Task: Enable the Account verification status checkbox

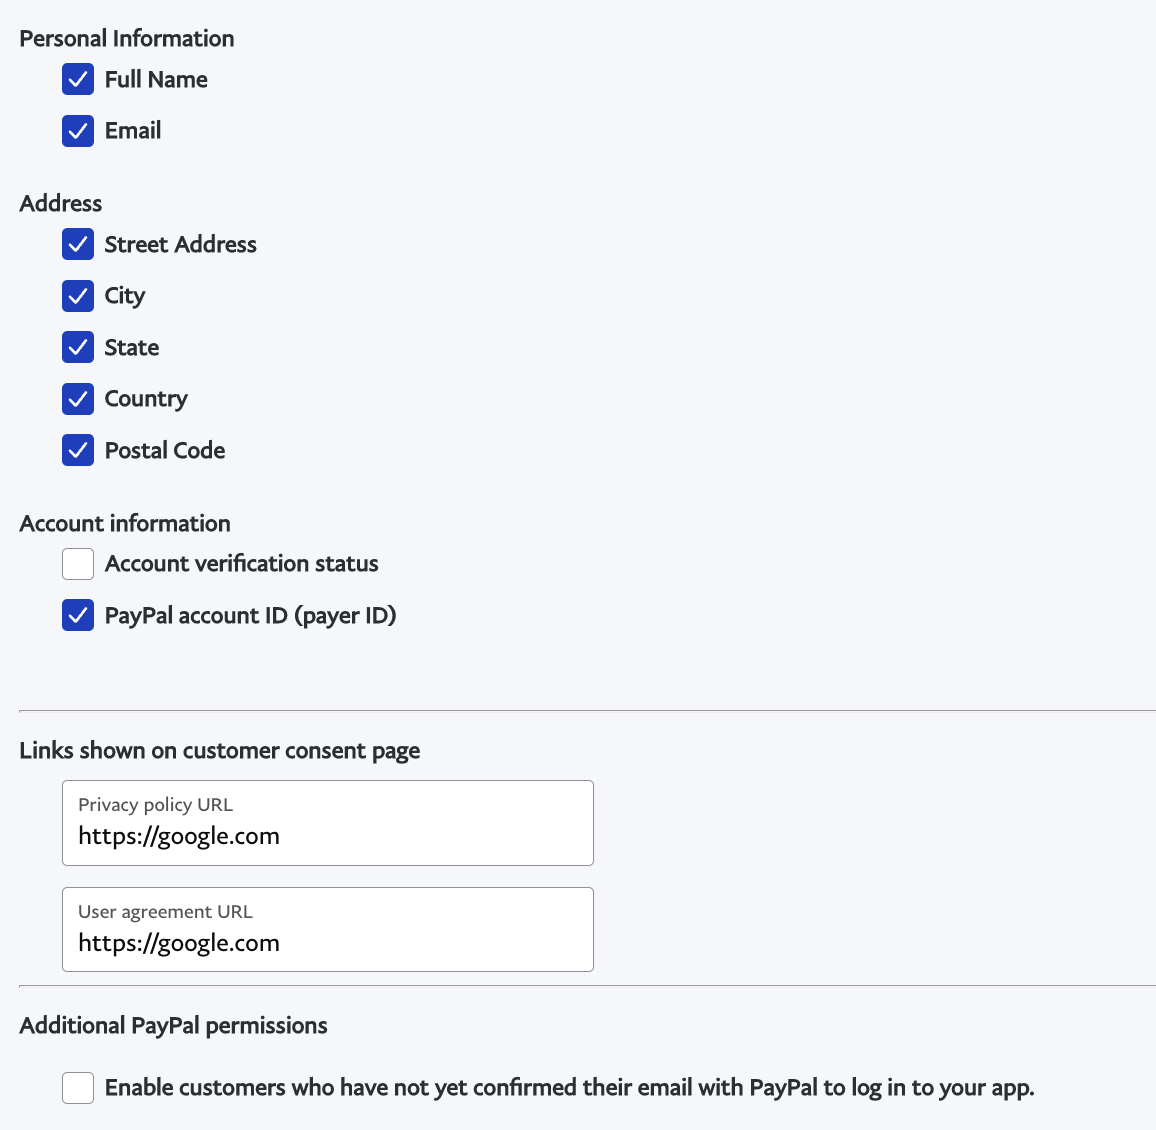Action: pyautogui.click(x=78, y=563)
